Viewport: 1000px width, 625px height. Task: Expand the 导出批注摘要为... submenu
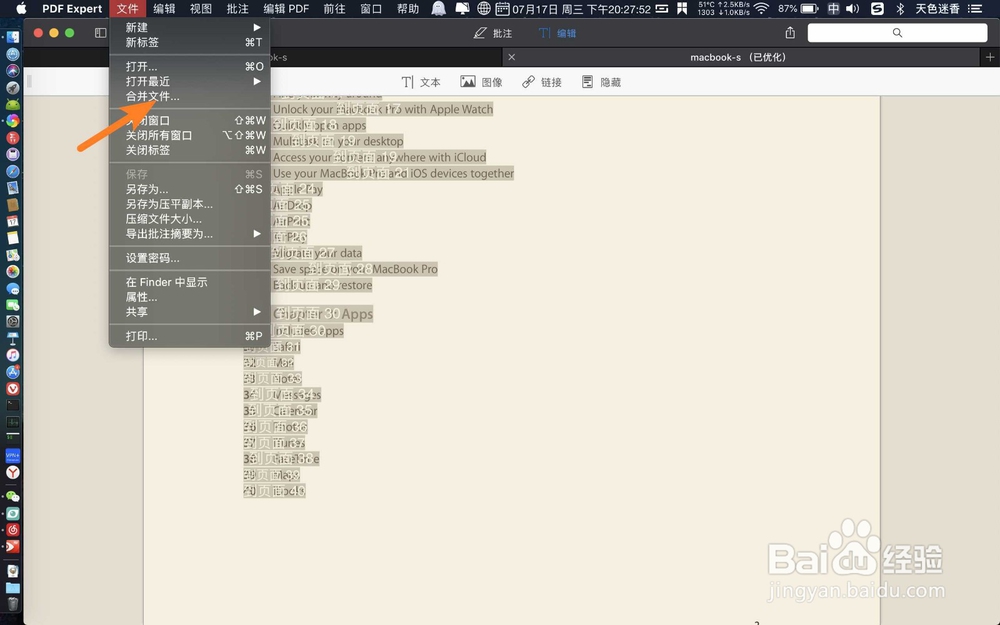(190, 233)
